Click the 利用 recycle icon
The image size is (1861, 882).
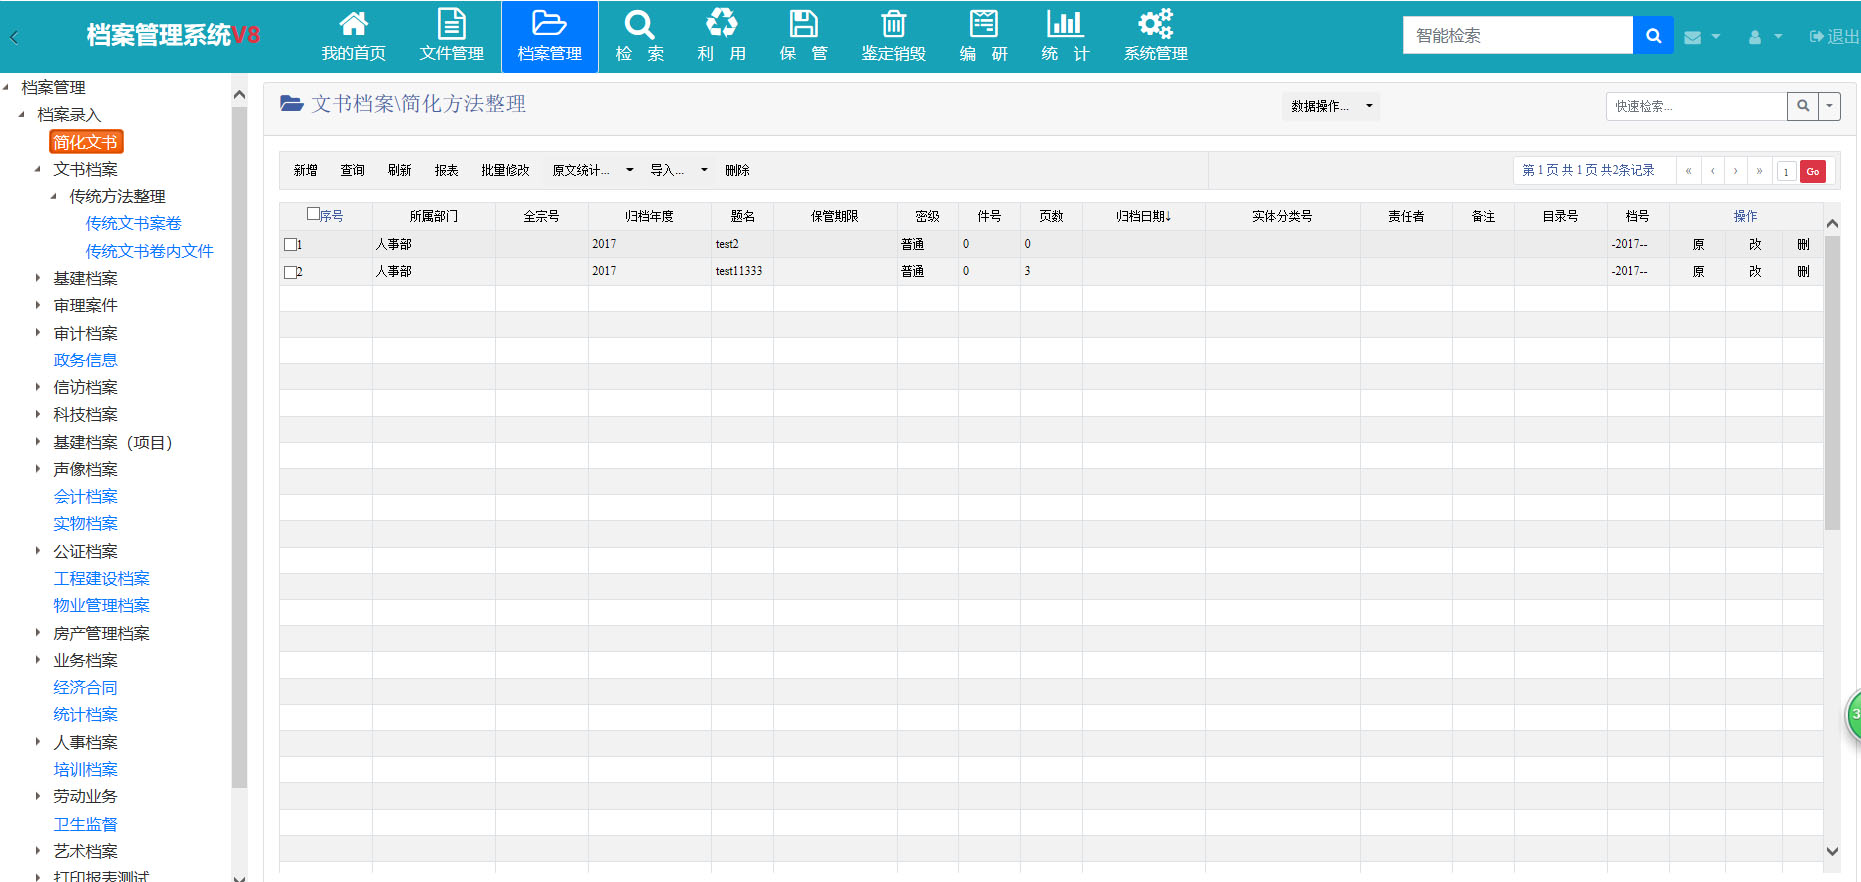point(721,24)
